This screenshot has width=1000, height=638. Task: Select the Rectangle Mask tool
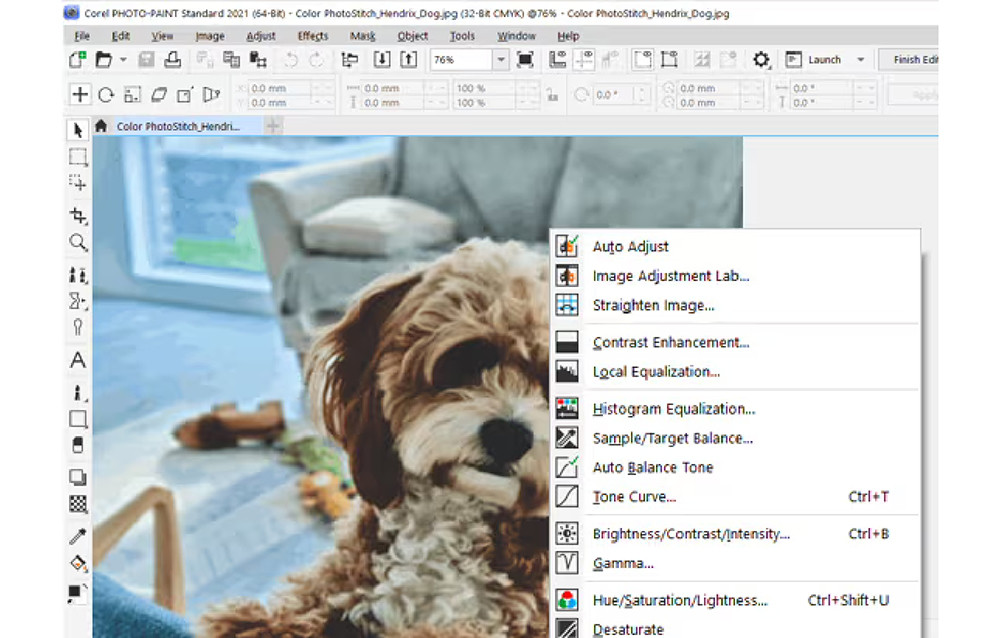pyautogui.click(x=77, y=156)
